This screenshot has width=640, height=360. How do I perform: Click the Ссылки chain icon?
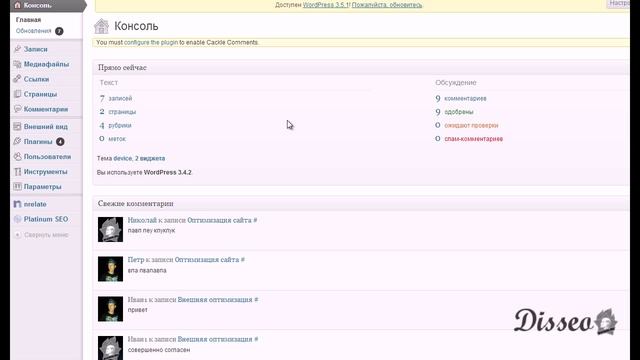pyautogui.click(x=17, y=79)
